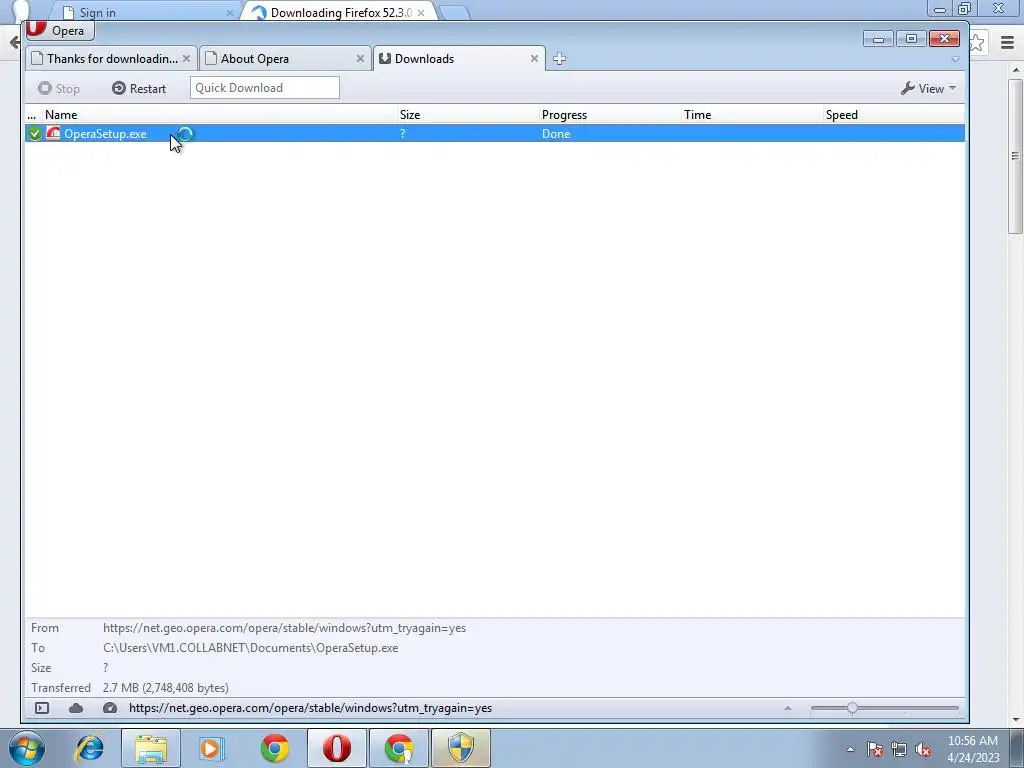Open the second Chrome taskbar button
The image size is (1024, 768).
[x=399, y=748]
